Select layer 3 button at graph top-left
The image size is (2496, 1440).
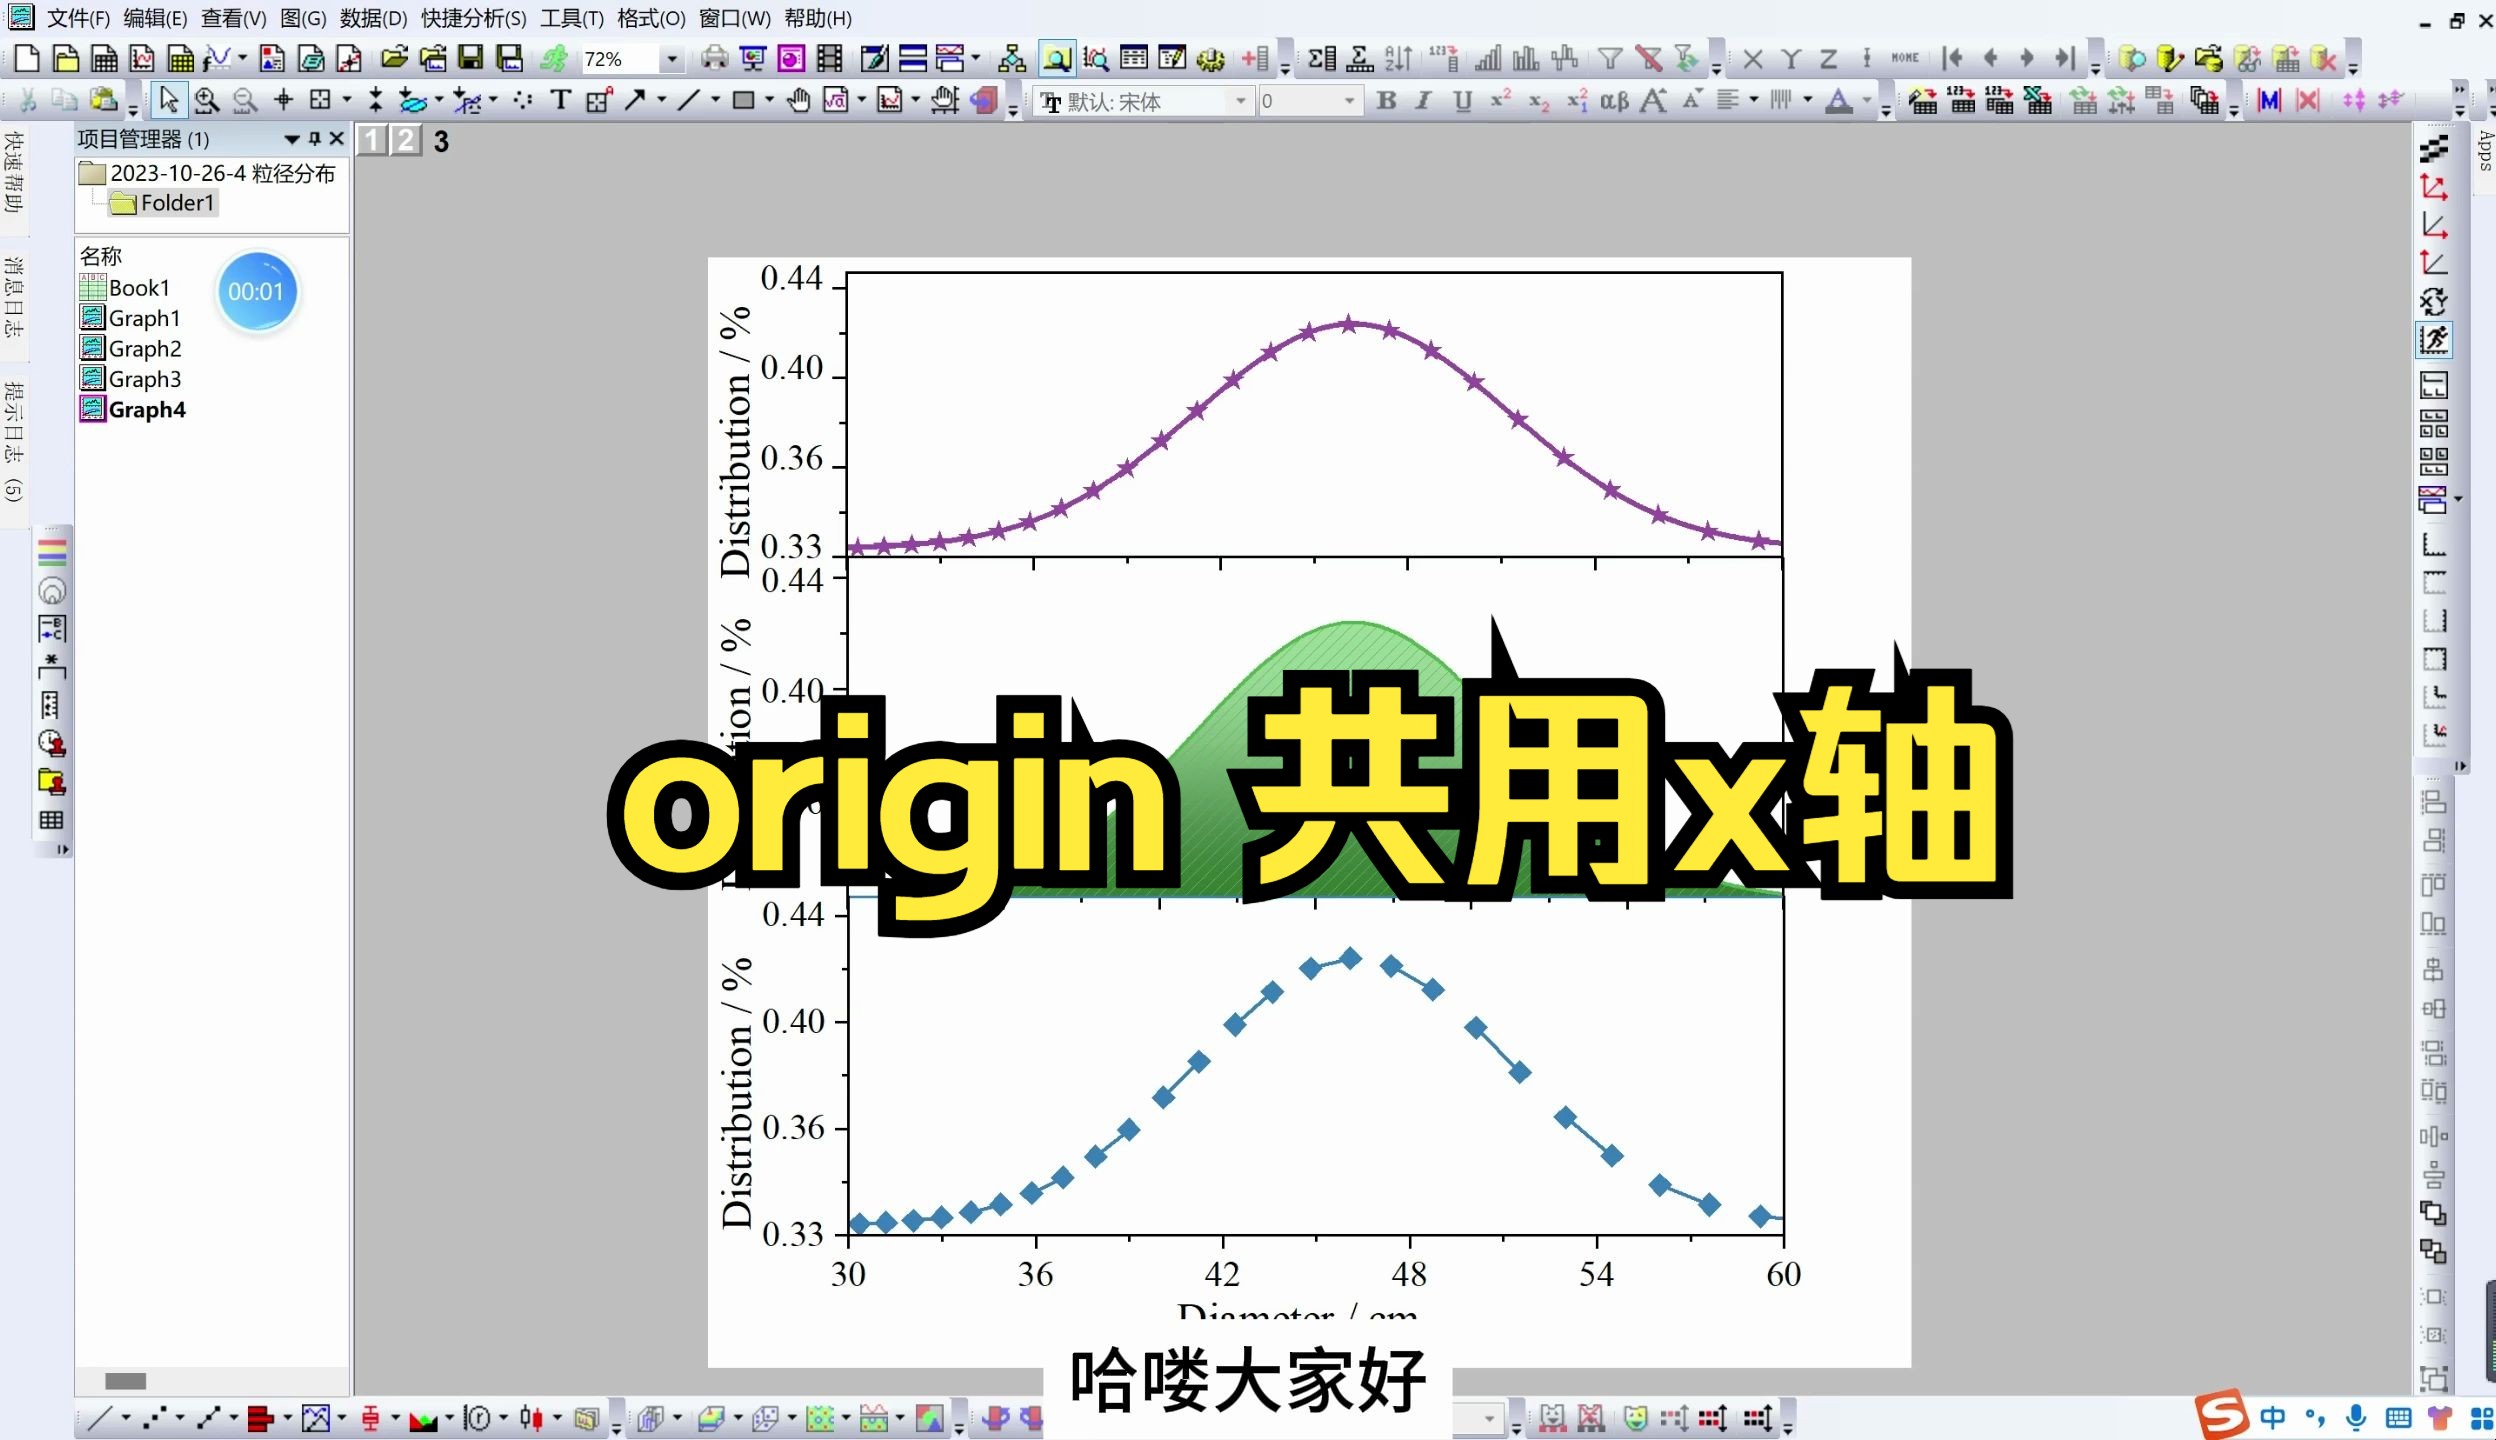coord(441,141)
